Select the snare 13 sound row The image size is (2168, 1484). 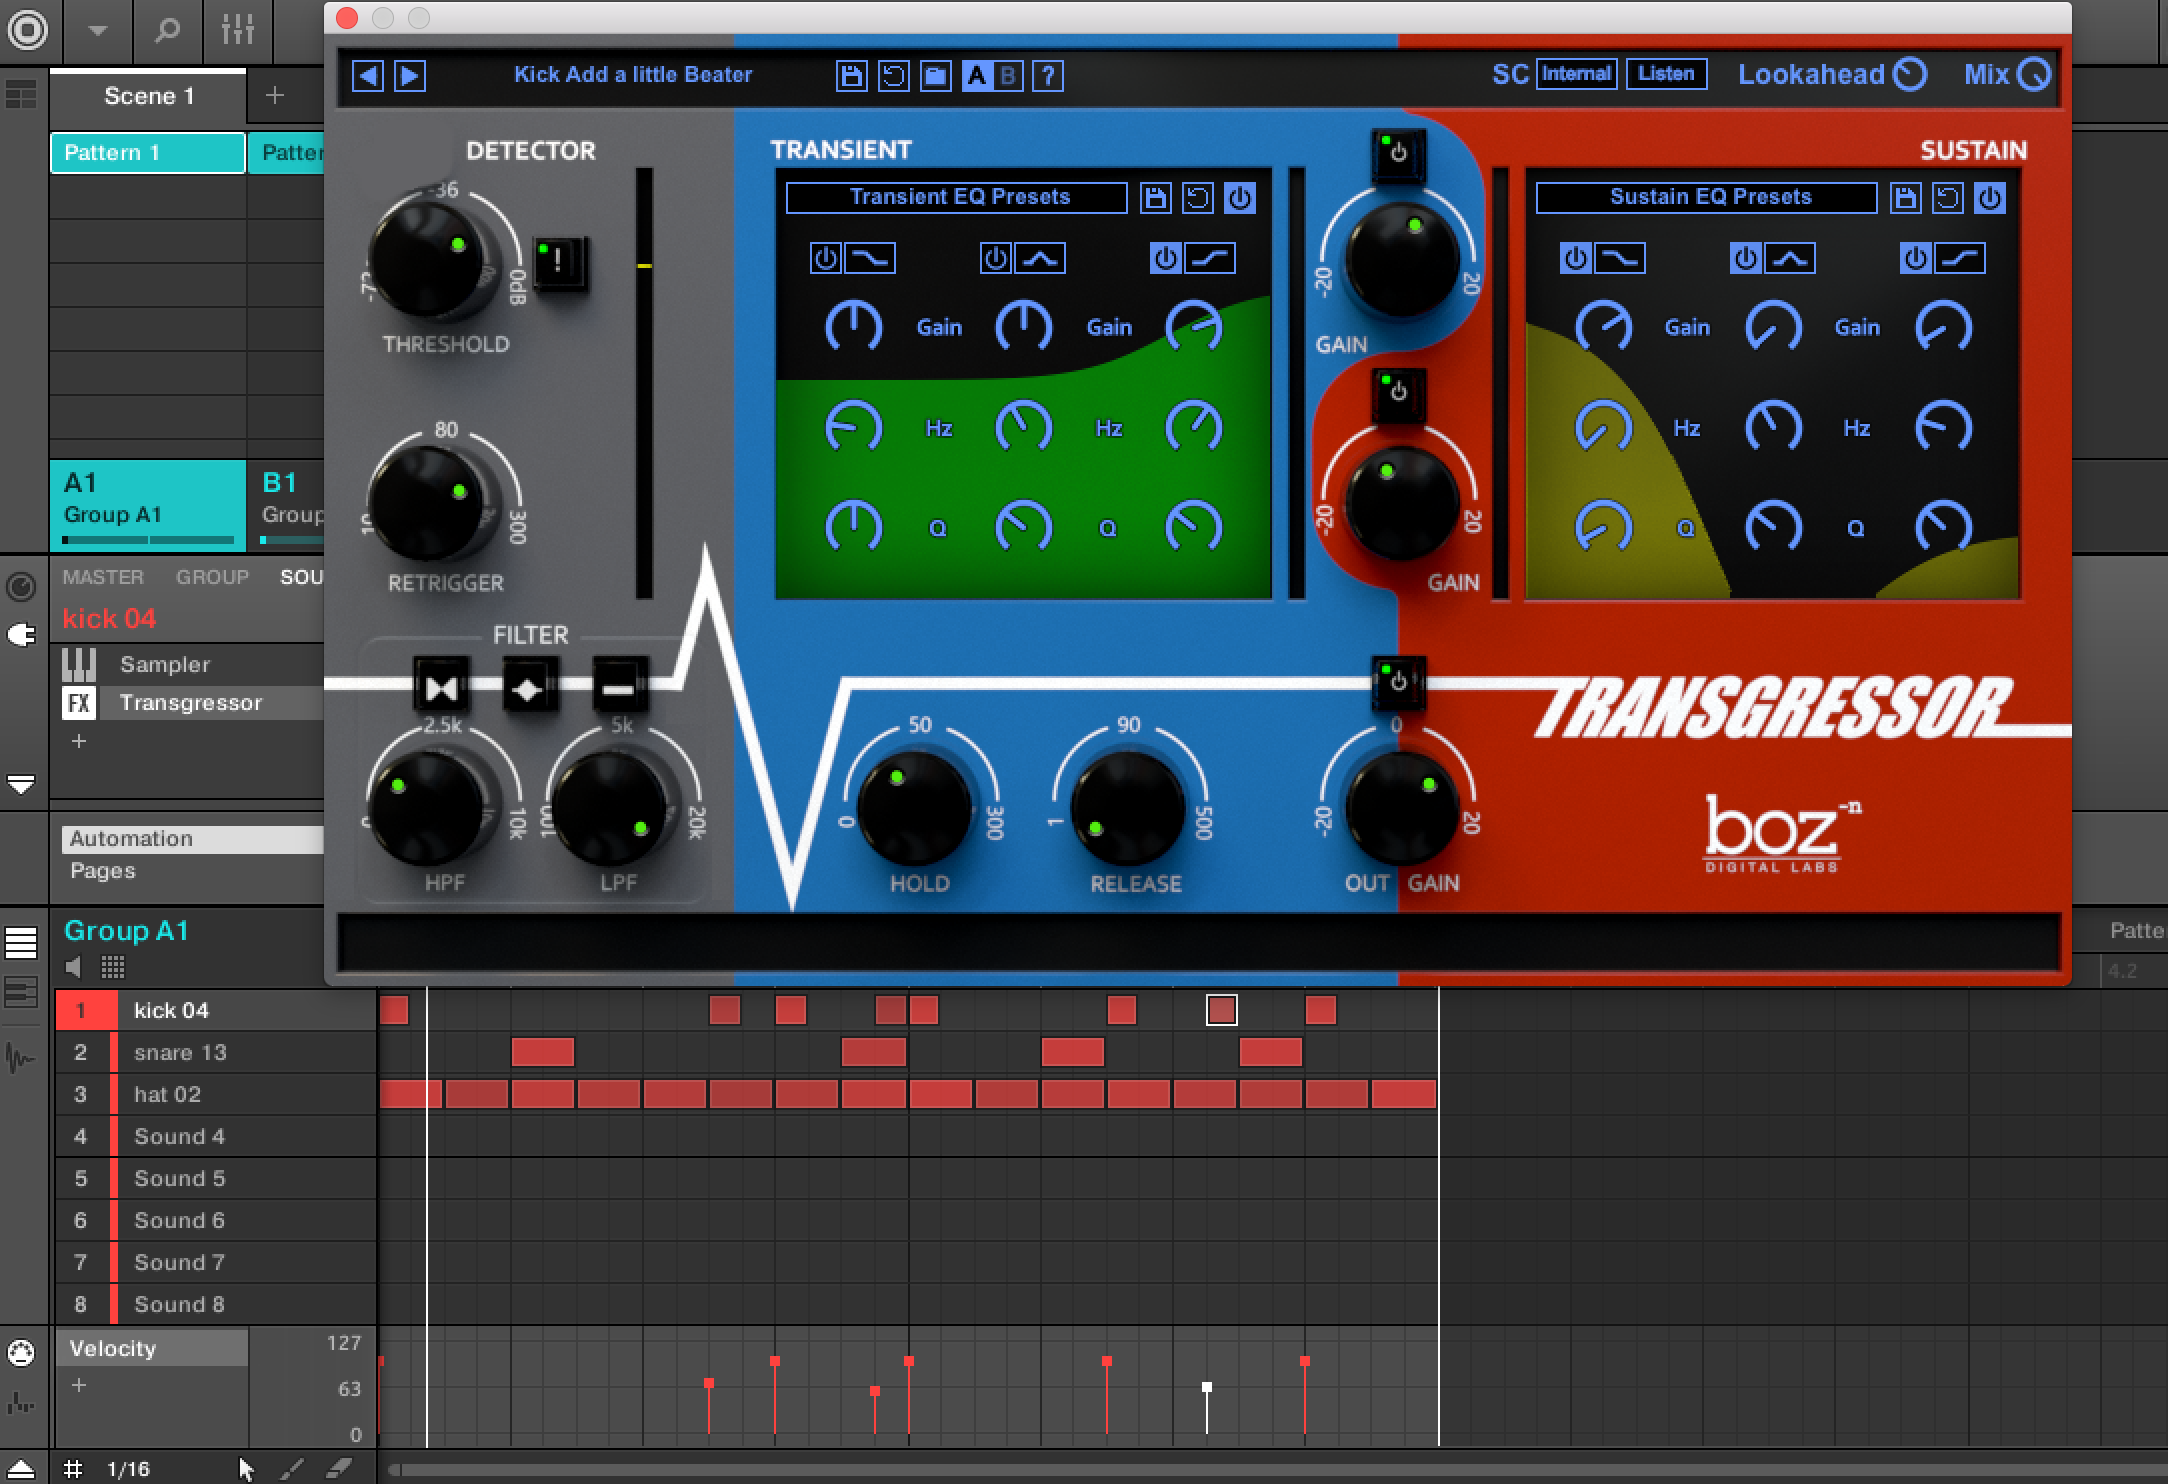pyautogui.click(x=180, y=1052)
